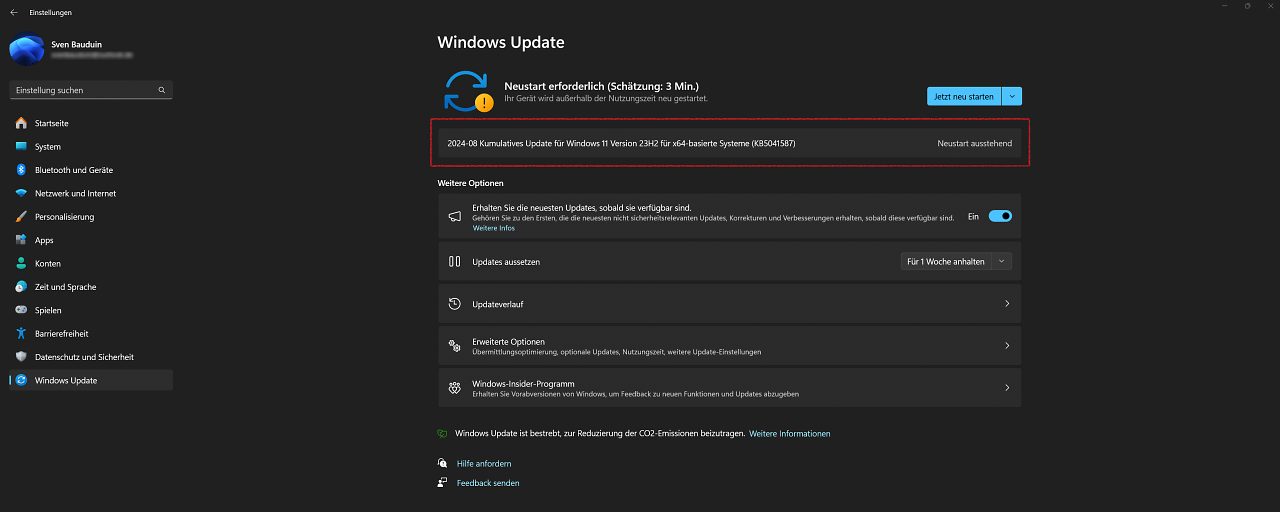The width and height of the screenshot is (1280, 512).
Task: Click the Einstellung suchen search field
Action: pos(91,90)
